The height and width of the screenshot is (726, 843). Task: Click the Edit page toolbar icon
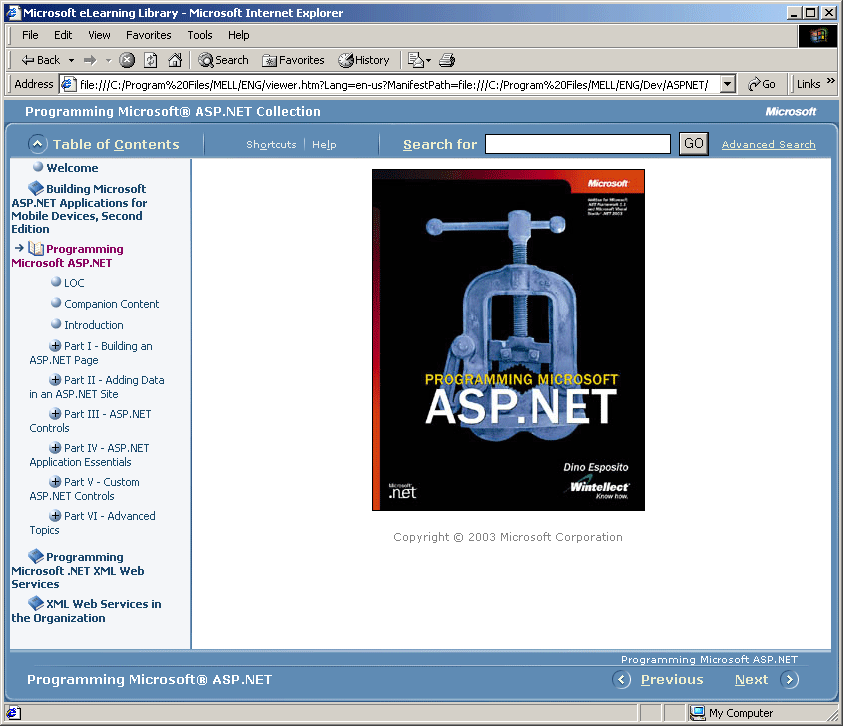pos(415,60)
